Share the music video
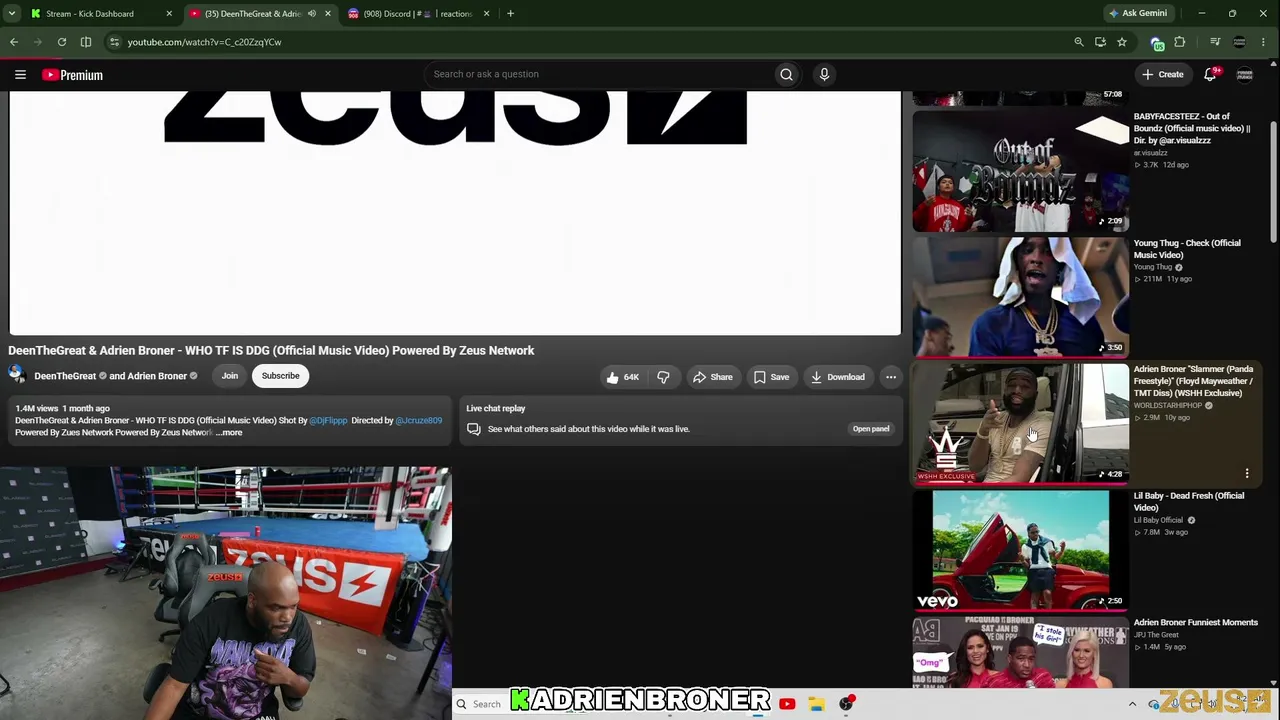This screenshot has width=1280, height=720. pos(713,377)
